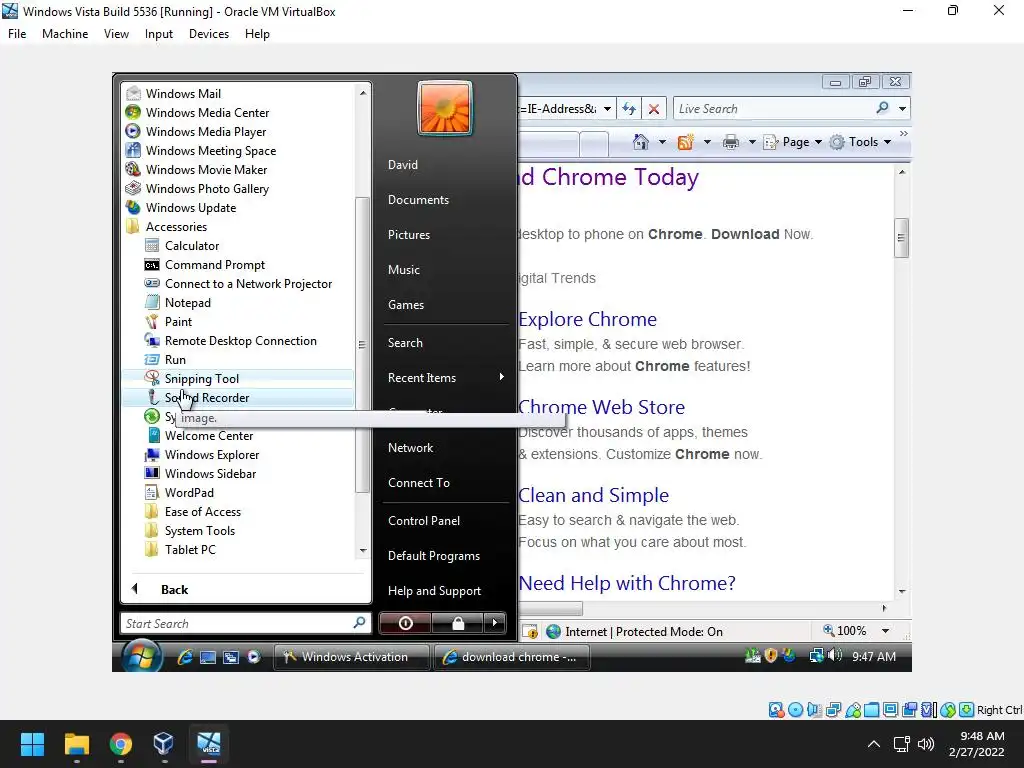Viewport: 1024px width, 768px height.
Task: Open the IE Tools dropdown menu
Action: click(859, 142)
